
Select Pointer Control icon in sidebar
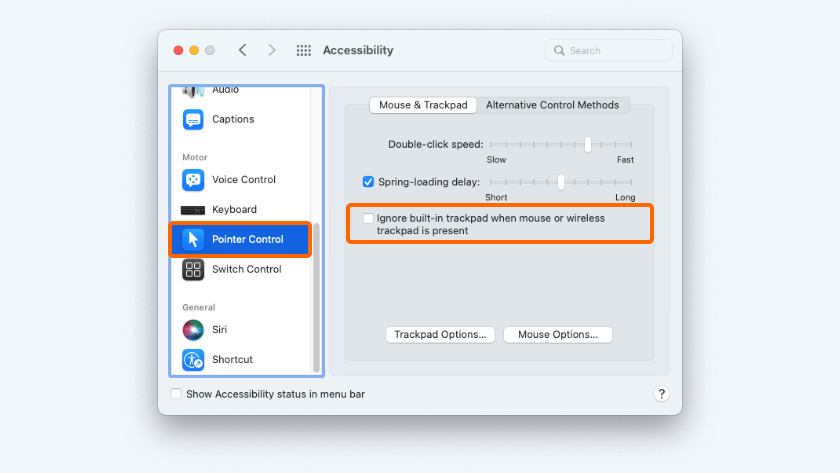[193, 240]
